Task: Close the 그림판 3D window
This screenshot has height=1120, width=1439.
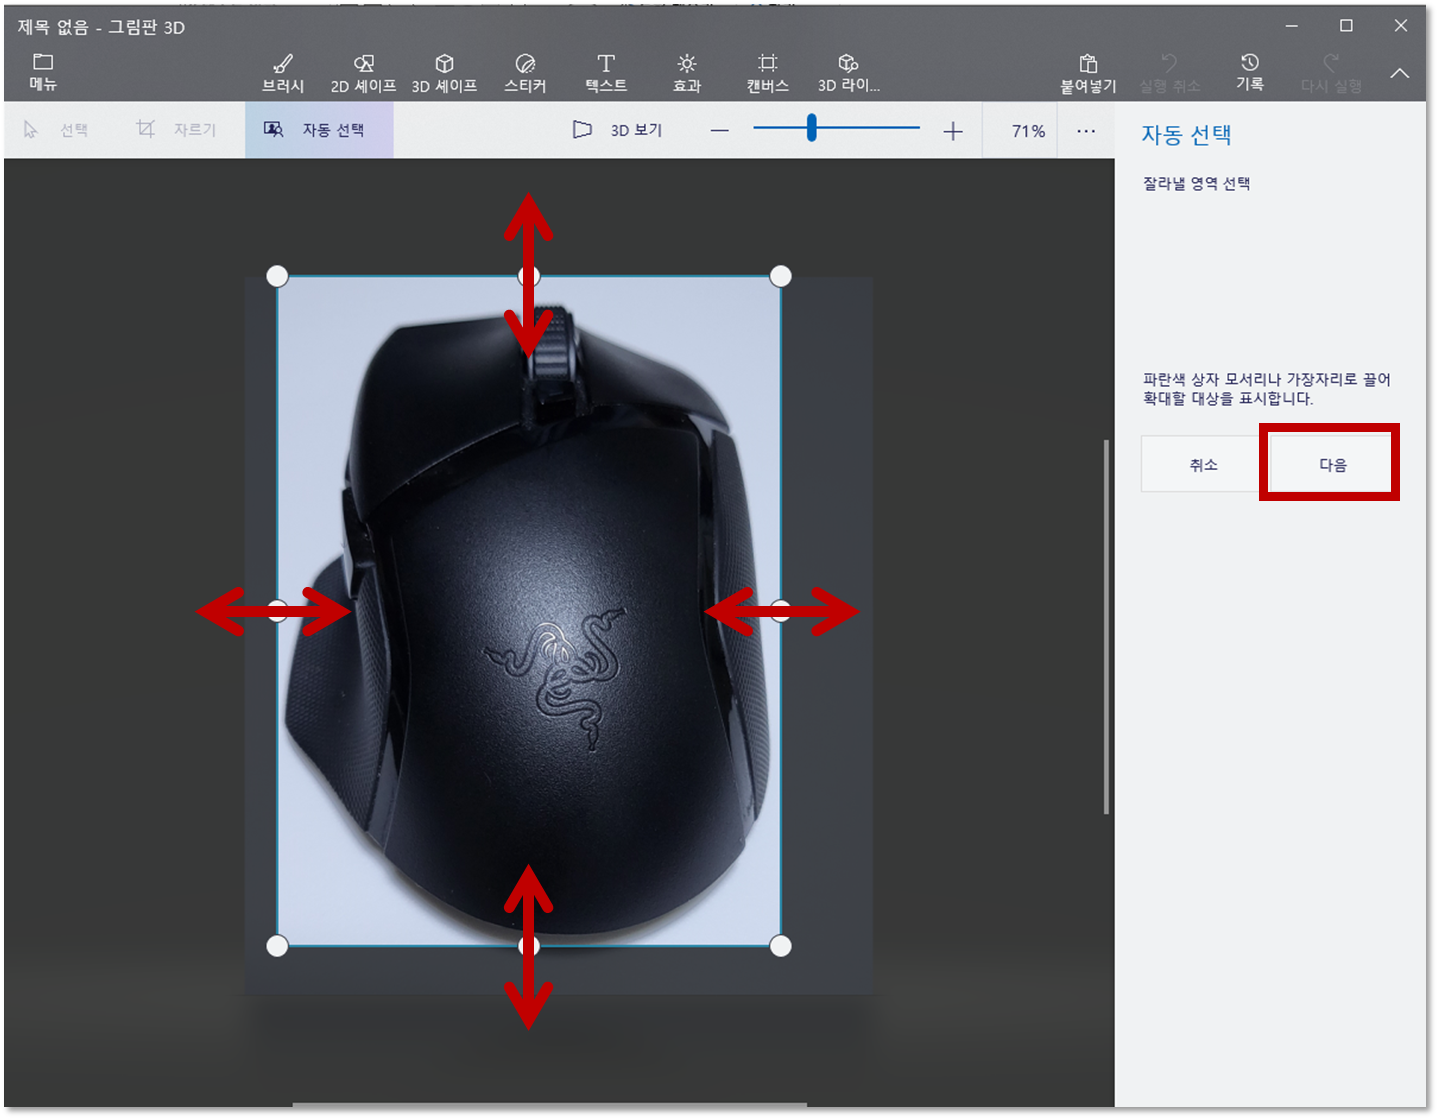Action: tap(1401, 26)
